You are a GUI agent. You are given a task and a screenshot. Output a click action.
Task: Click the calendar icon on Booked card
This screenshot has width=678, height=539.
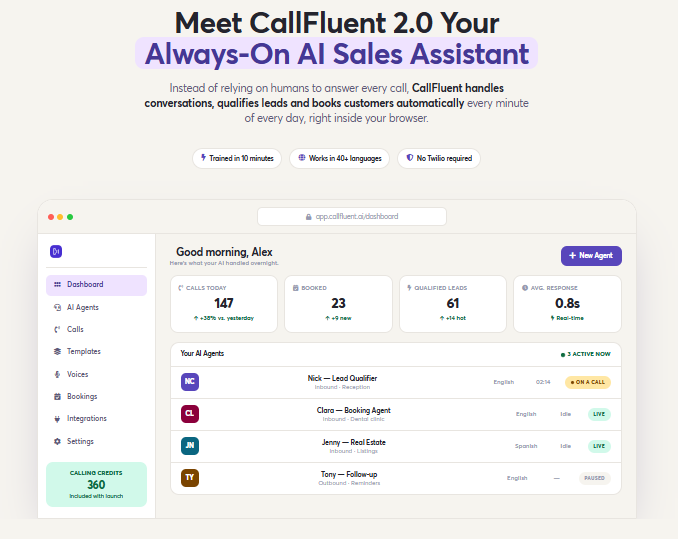click(x=296, y=288)
